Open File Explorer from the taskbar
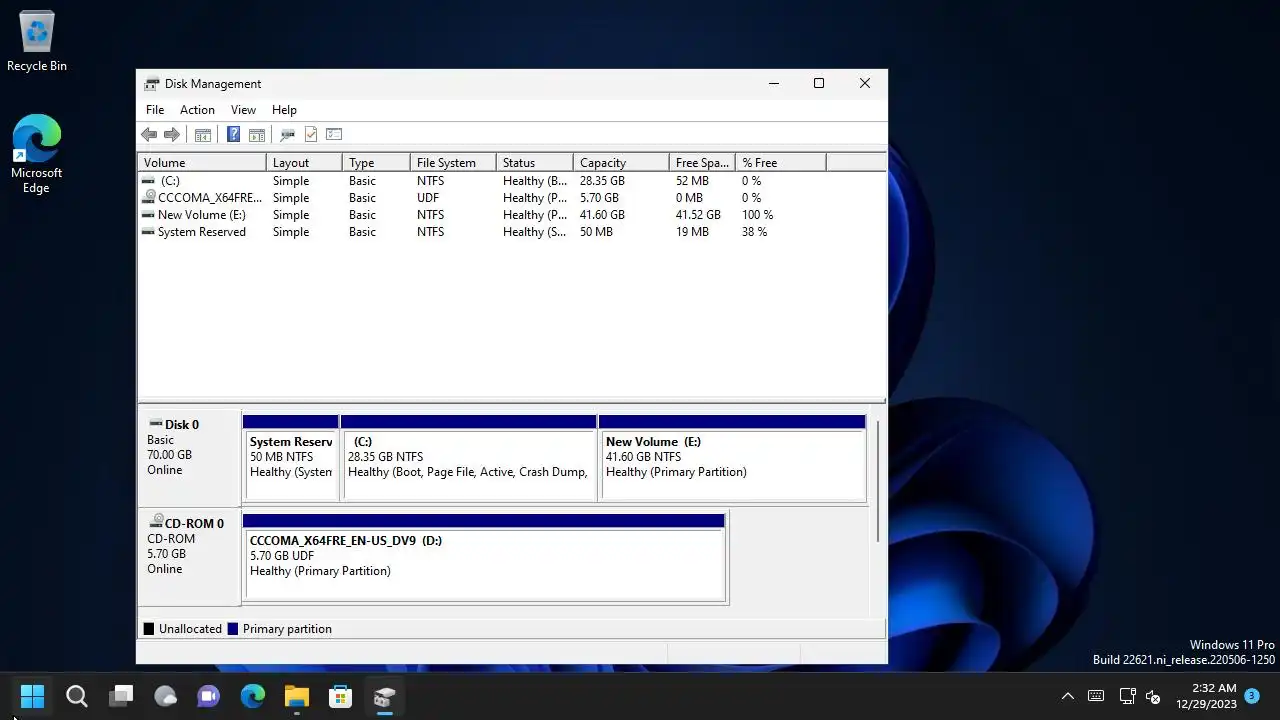The height and width of the screenshot is (720, 1280). point(297,696)
